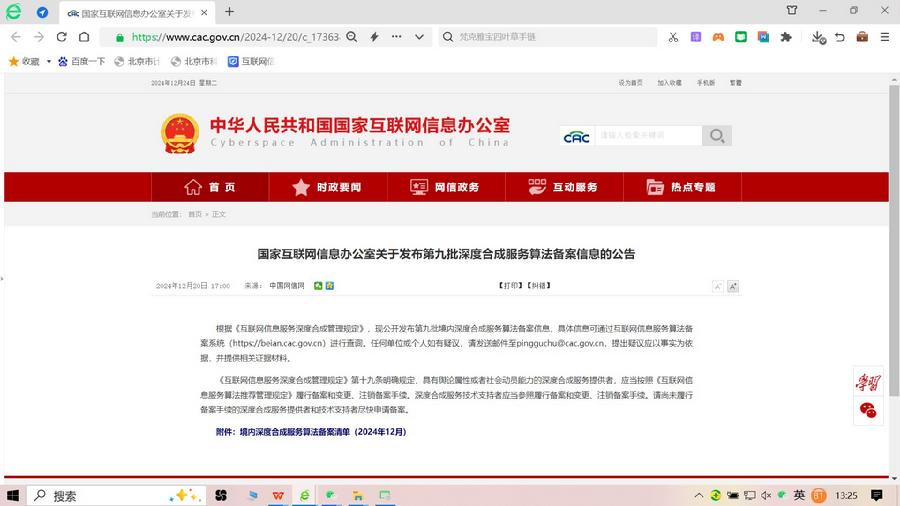Open the 手机版 mobile version link
The height and width of the screenshot is (506, 900).
tap(705, 83)
